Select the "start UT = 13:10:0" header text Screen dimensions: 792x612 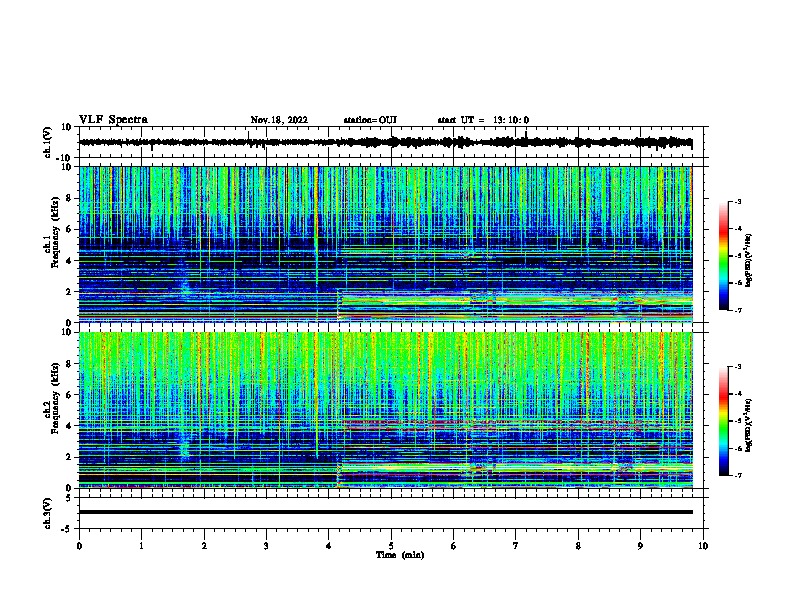[x=483, y=120]
